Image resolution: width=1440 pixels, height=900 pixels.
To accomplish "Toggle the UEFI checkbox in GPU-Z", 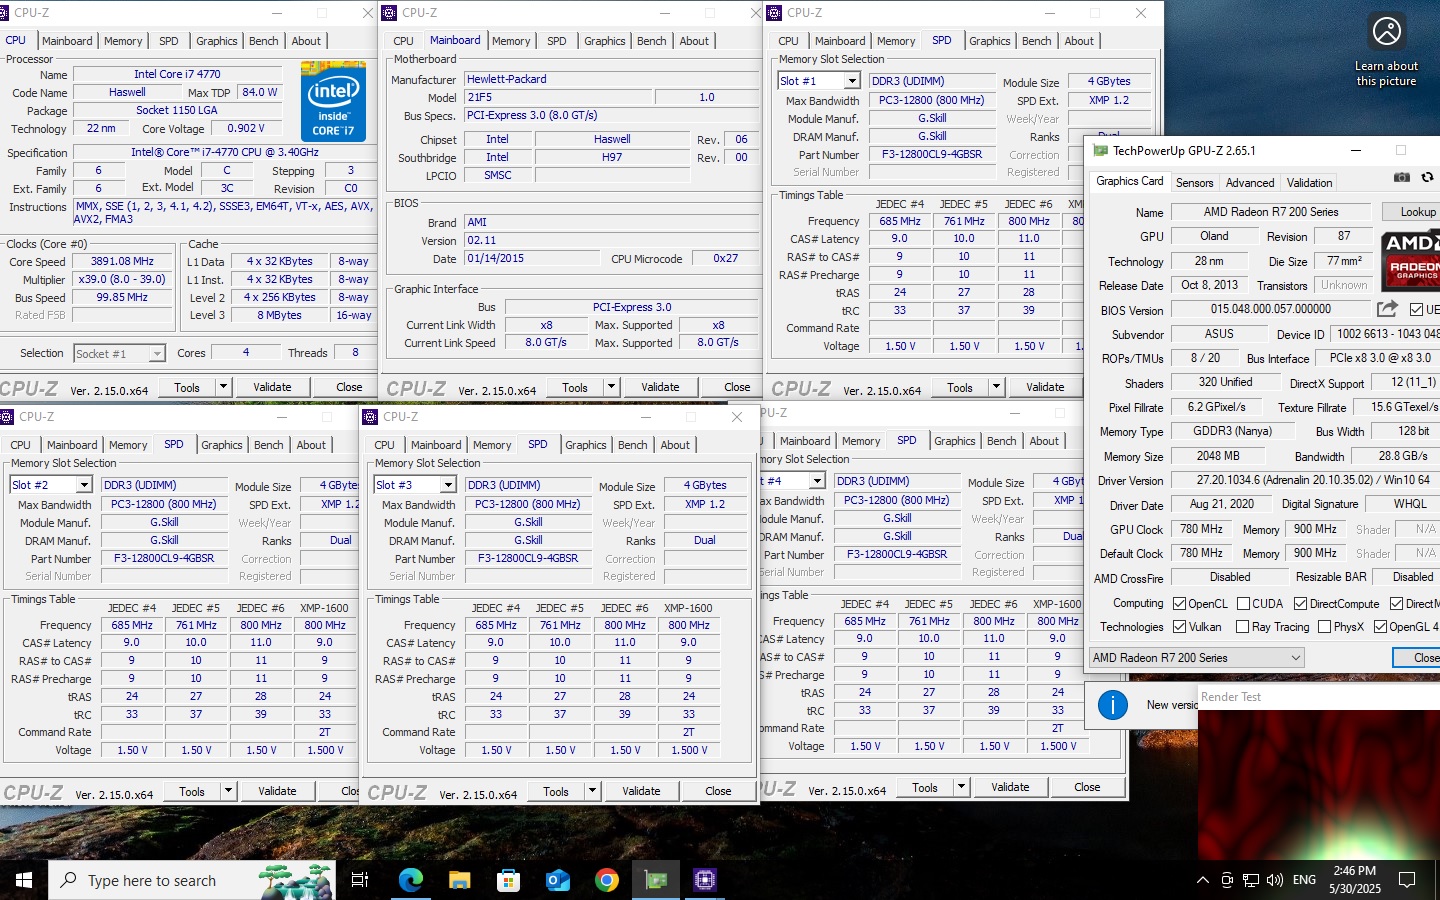I will click(1416, 309).
